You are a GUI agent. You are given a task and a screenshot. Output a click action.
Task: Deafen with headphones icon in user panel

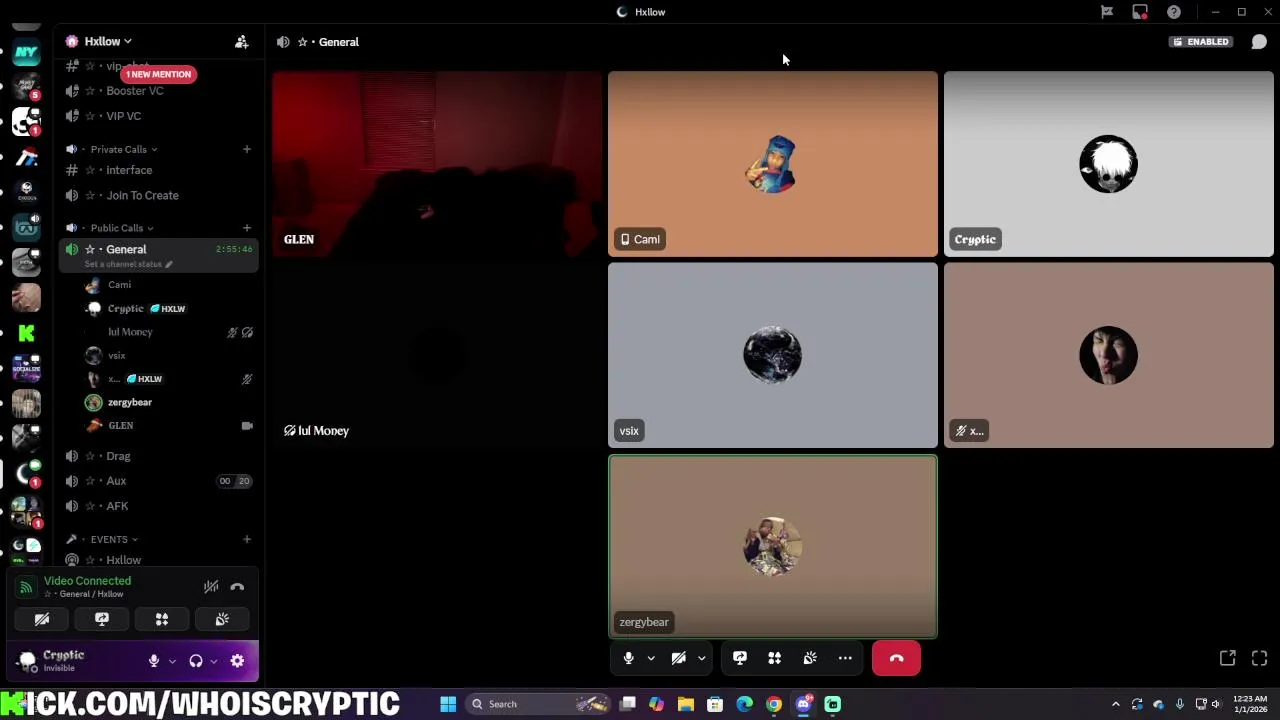196,661
